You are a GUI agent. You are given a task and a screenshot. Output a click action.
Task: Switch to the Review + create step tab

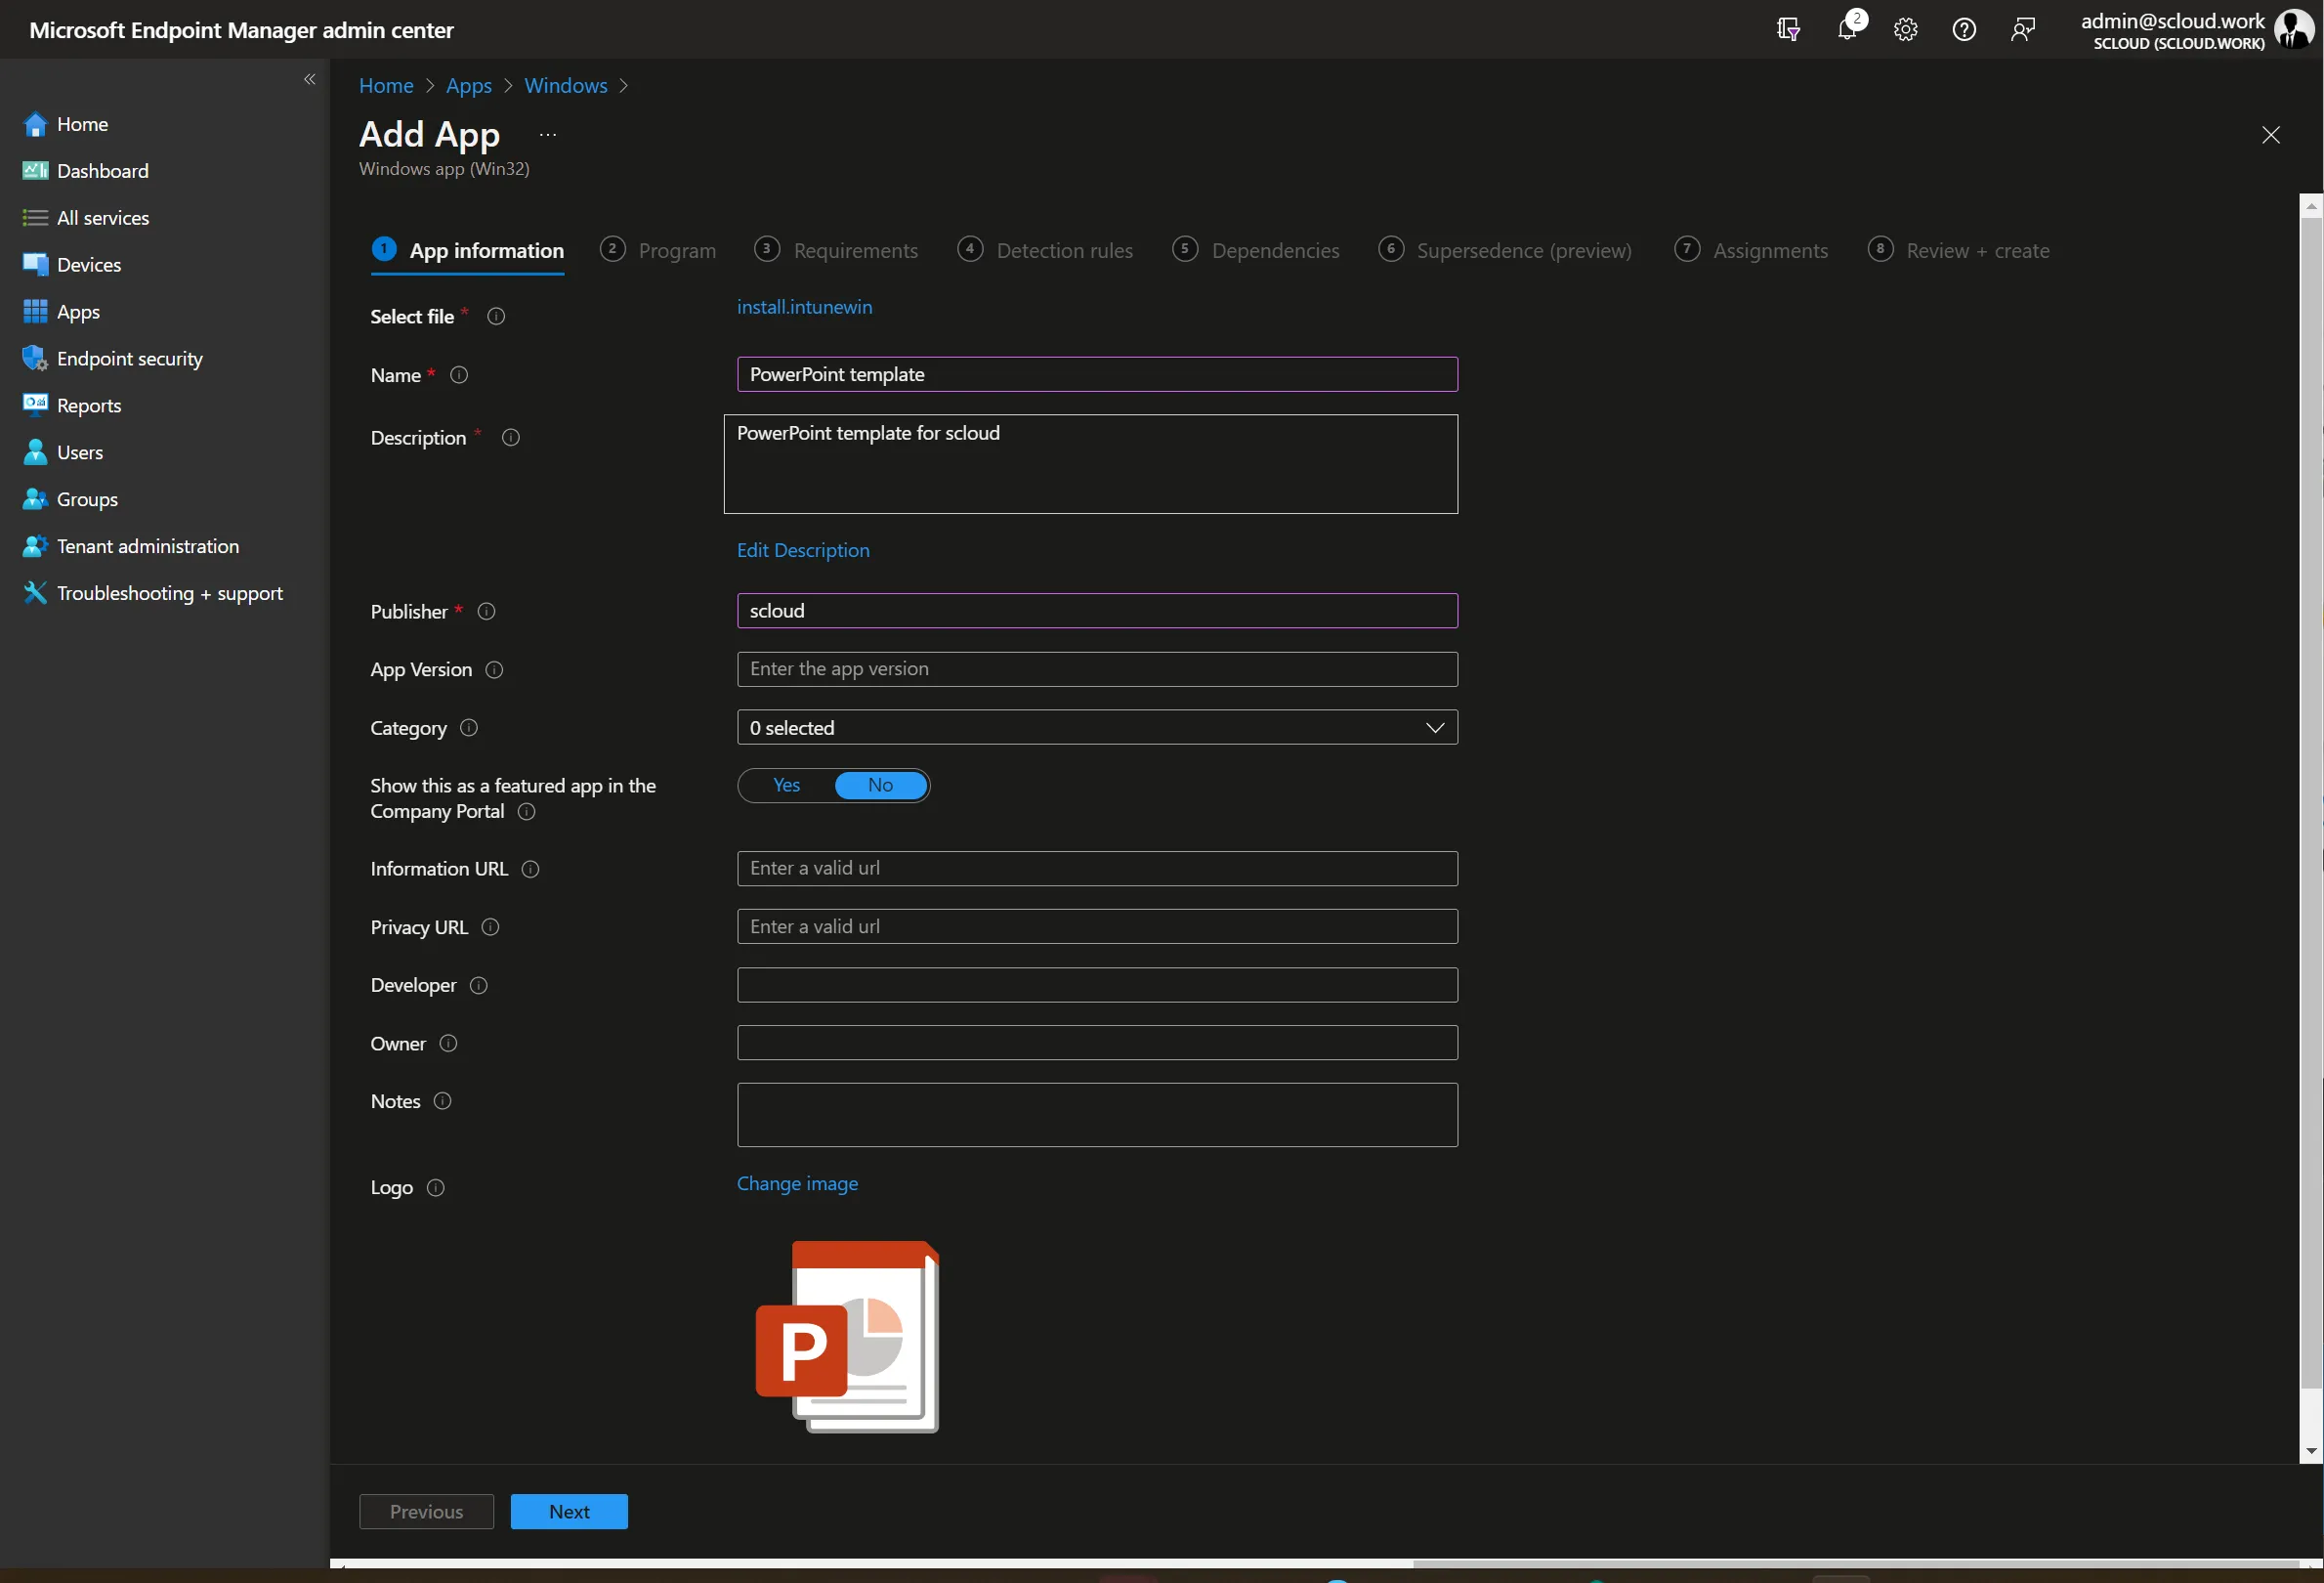click(x=1959, y=251)
